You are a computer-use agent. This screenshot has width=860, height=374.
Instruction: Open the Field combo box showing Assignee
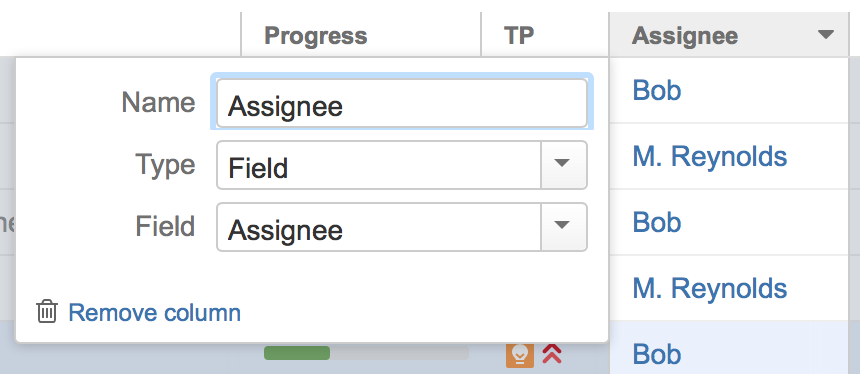(x=402, y=227)
